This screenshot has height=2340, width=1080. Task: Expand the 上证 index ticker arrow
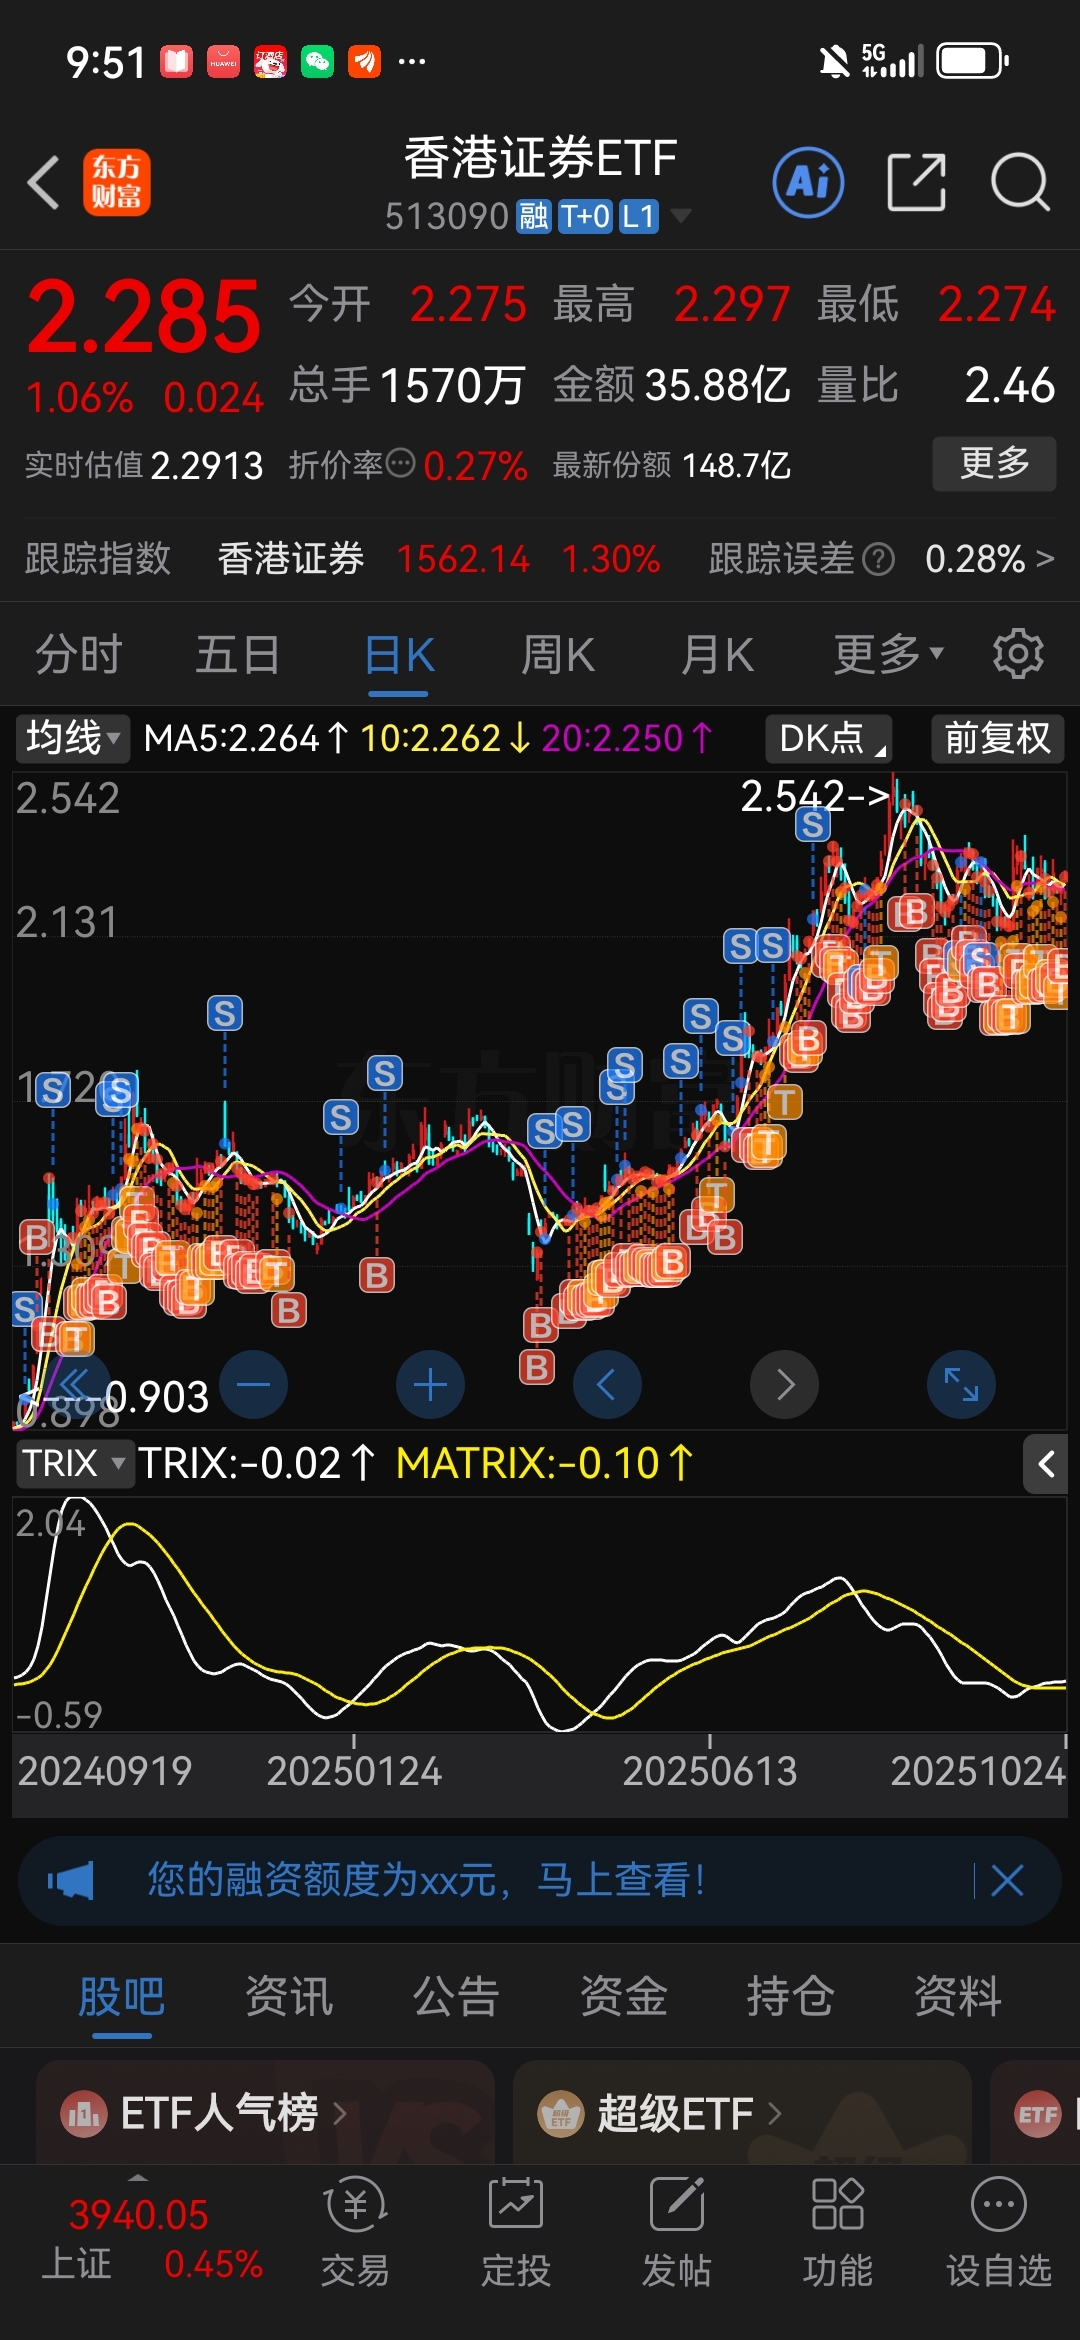coord(138,2178)
